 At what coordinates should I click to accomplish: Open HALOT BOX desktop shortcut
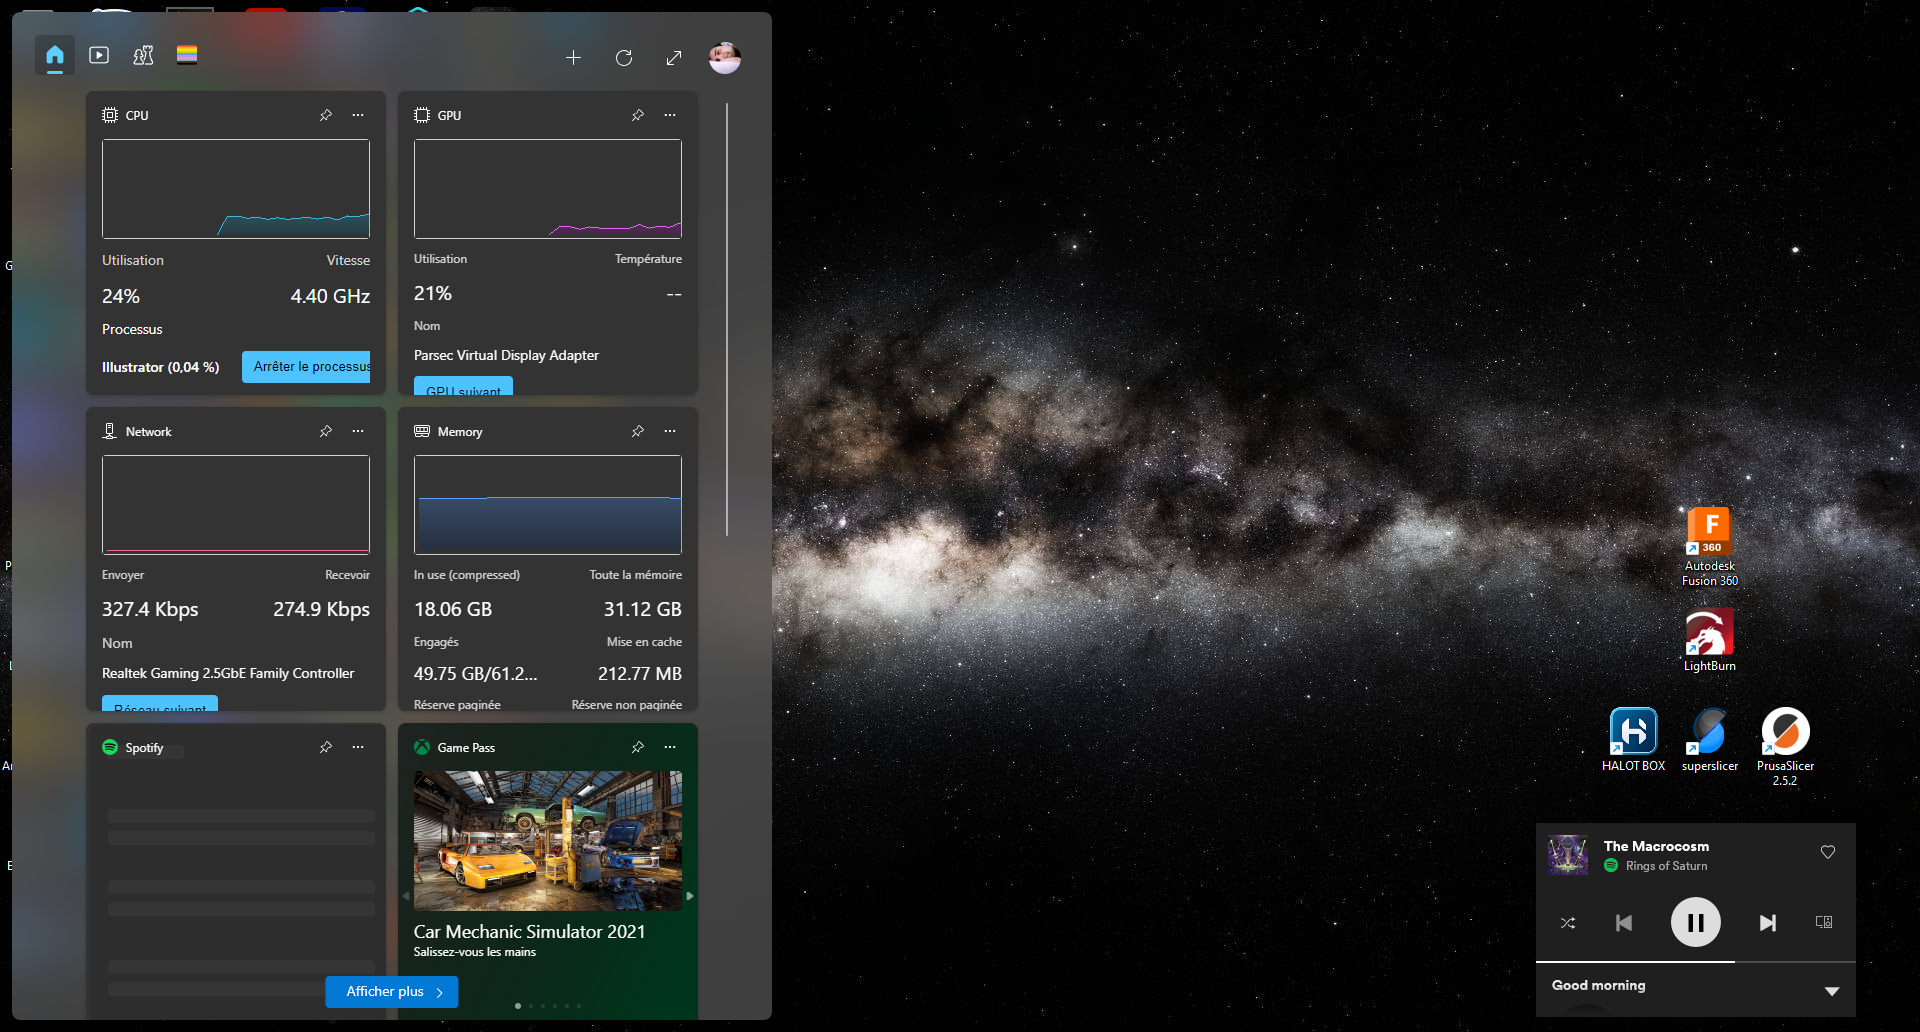tap(1634, 740)
